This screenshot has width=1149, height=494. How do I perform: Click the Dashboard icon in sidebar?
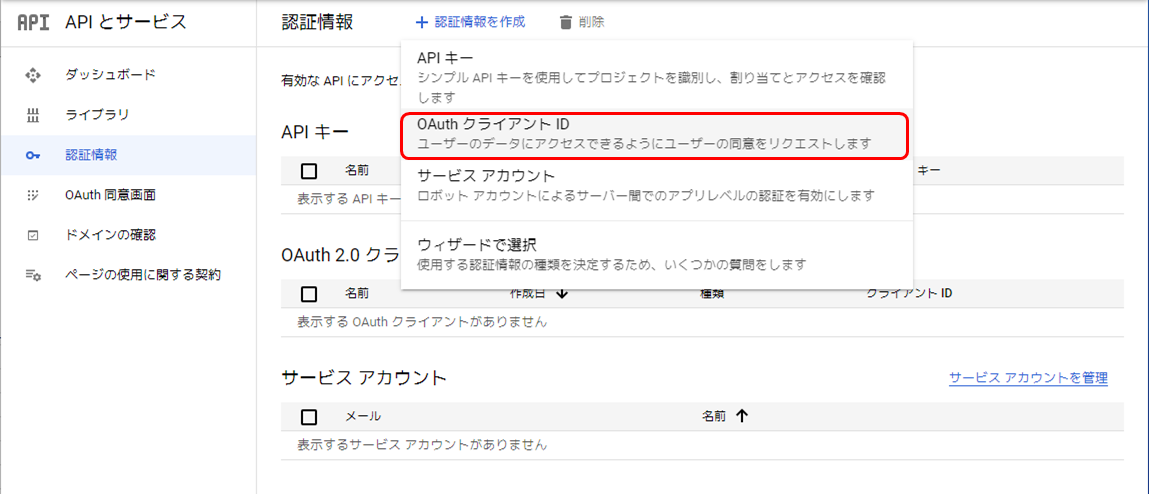[32, 75]
